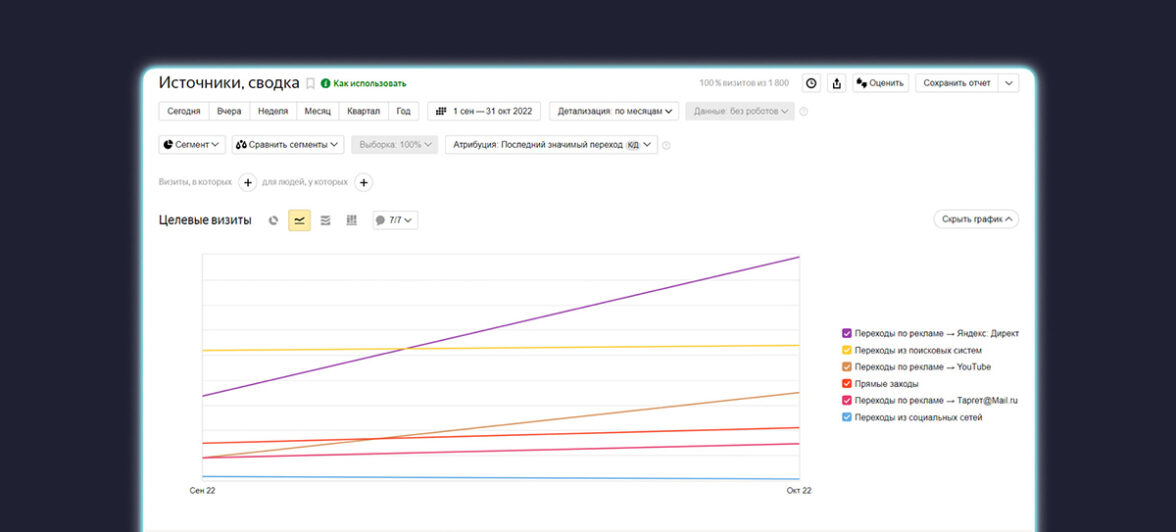Click 'Сохранить отчет' button

pyautogui.click(x=957, y=83)
